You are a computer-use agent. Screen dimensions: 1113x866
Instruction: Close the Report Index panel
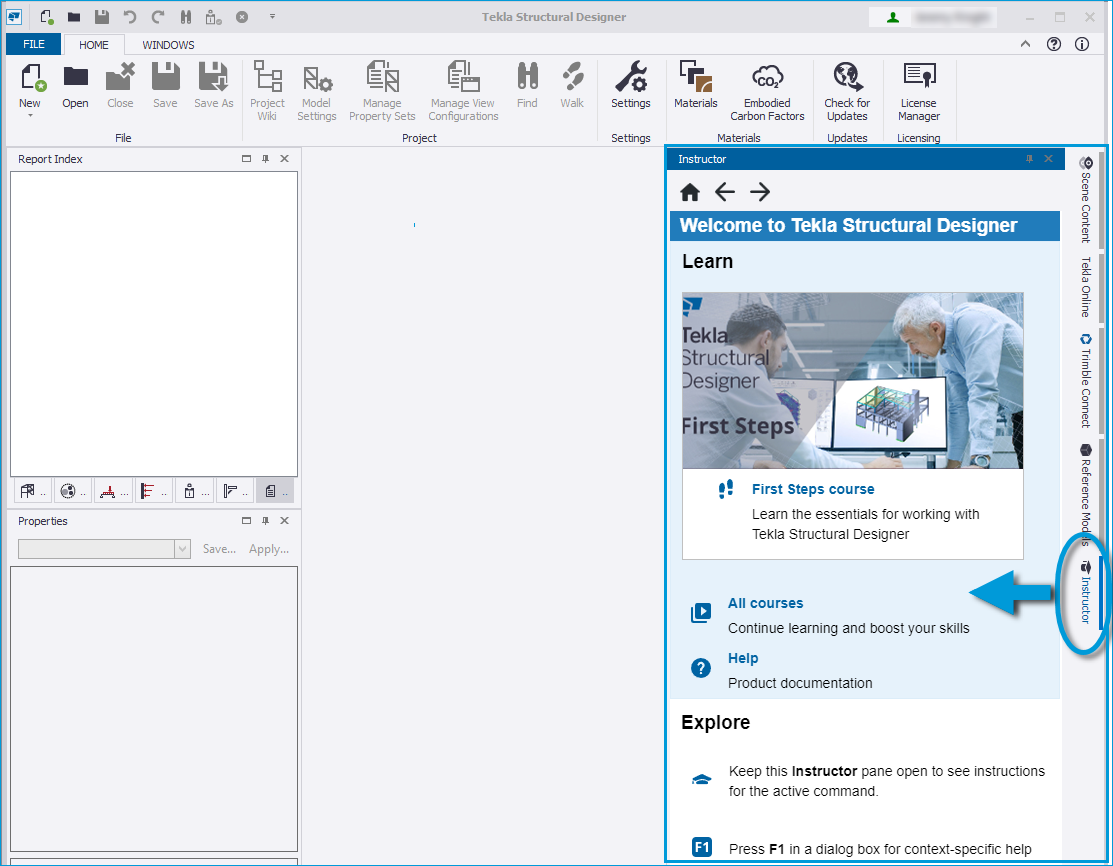pos(285,159)
